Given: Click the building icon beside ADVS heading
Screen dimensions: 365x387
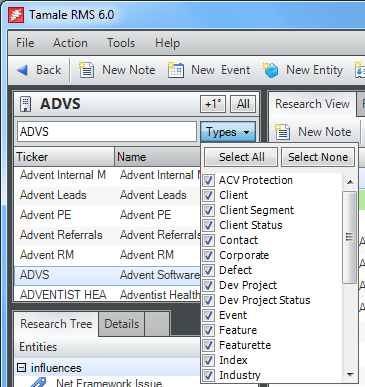Looking at the screenshot, I should tap(25, 104).
